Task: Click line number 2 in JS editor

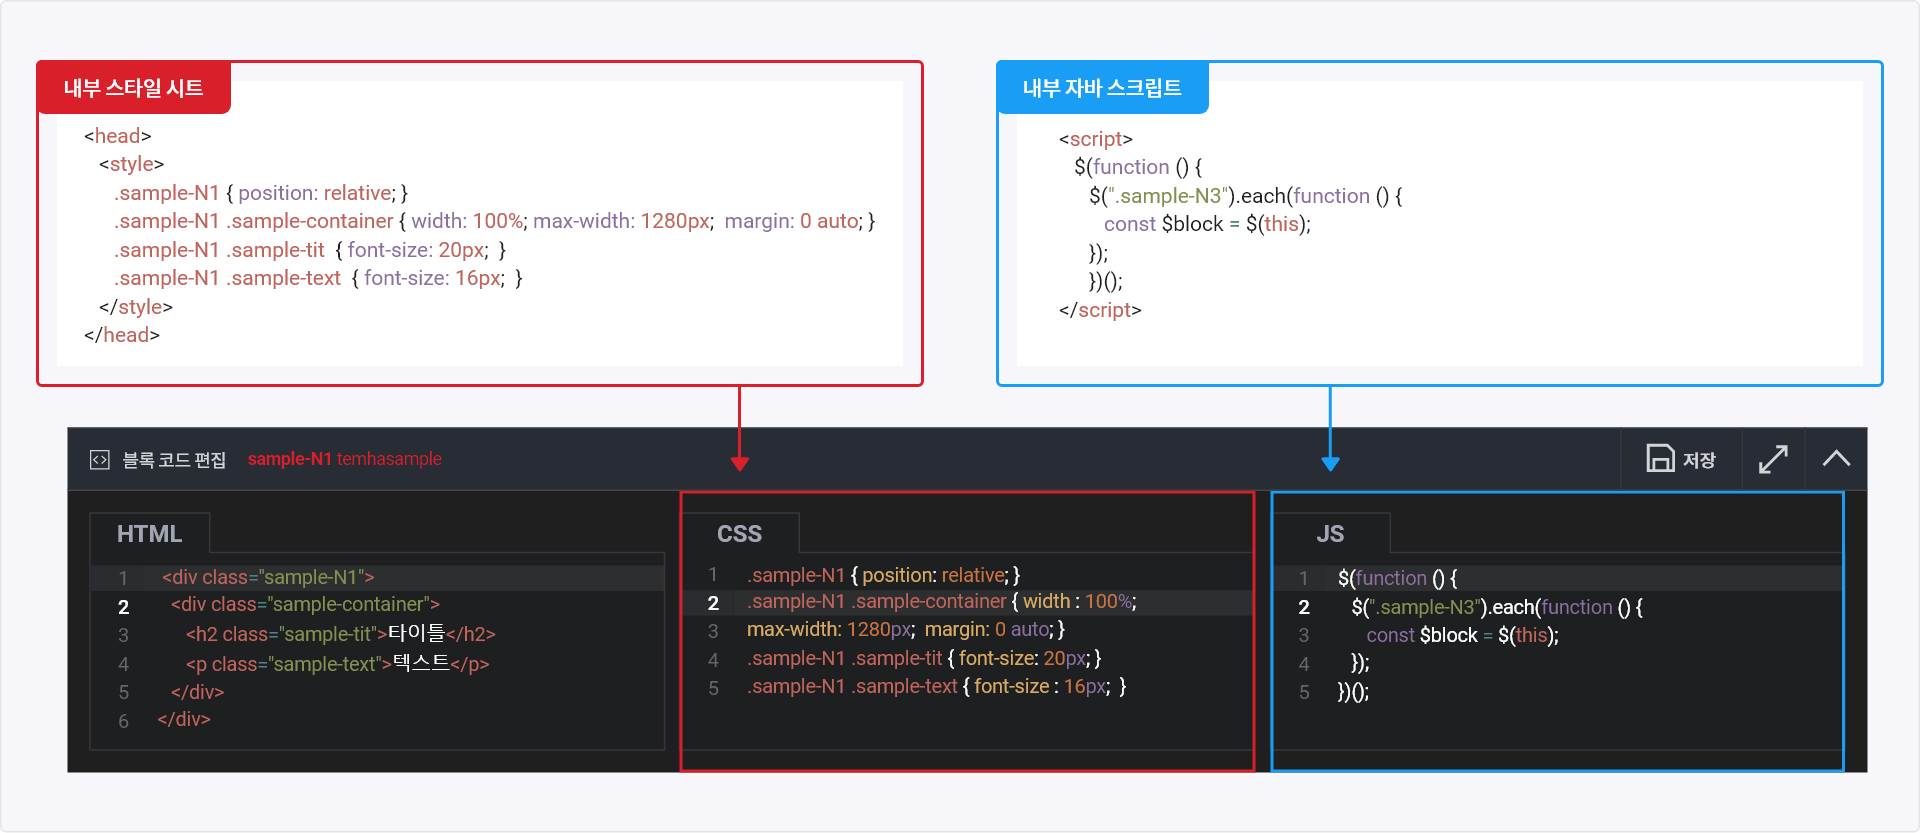Action: click(x=1304, y=607)
